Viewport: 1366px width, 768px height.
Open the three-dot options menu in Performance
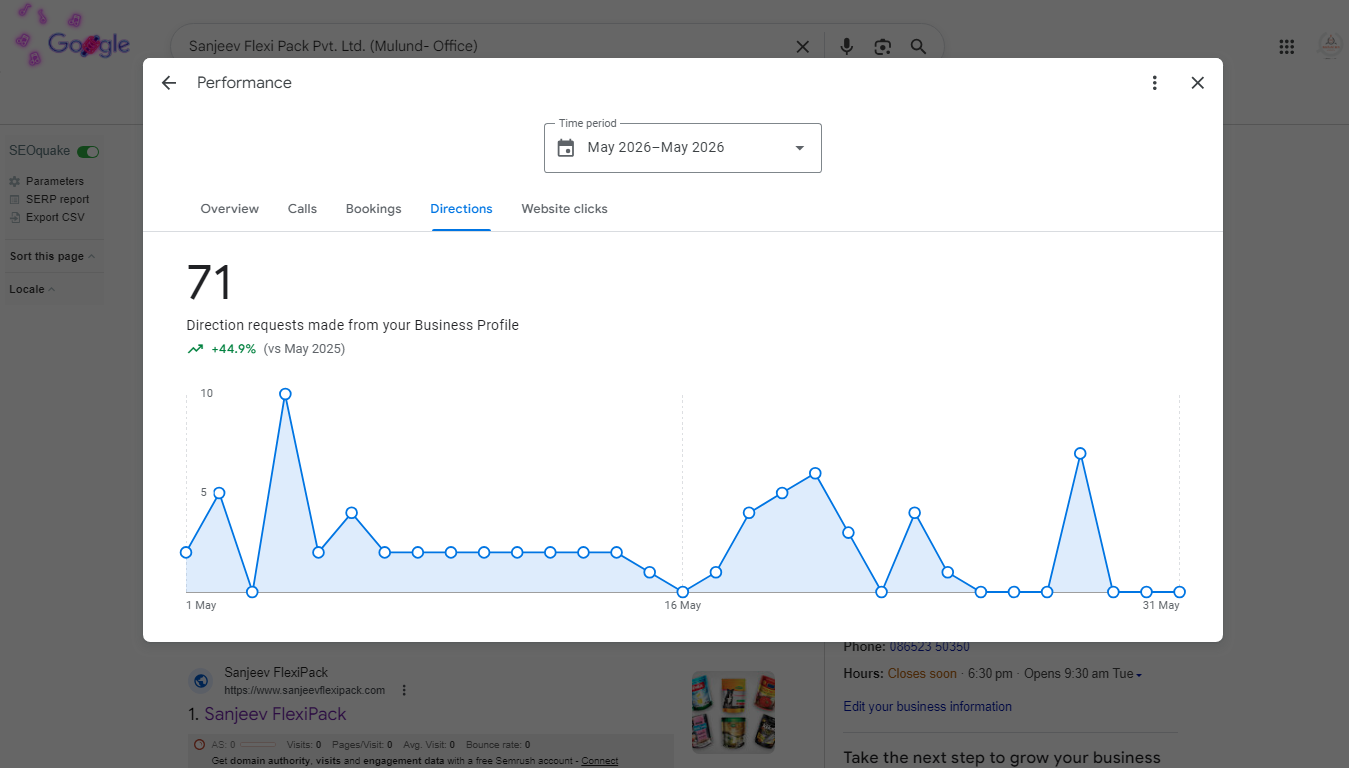tap(1154, 83)
